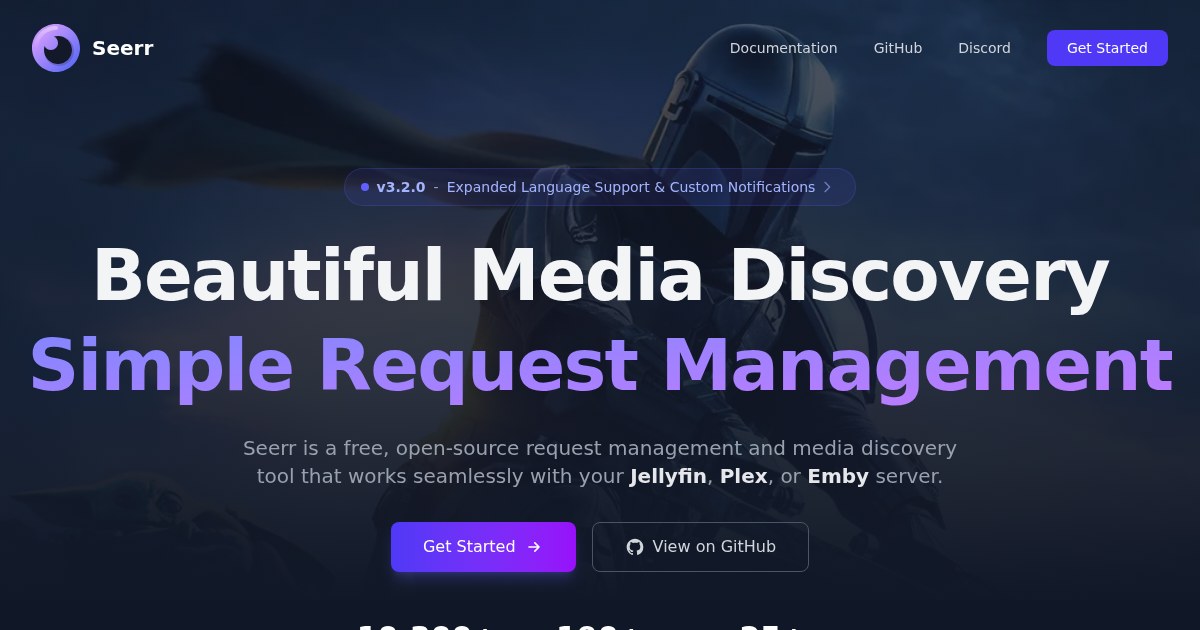Click the View on GitHub button
This screenshot has height=630, width=1200.
[700, 547]
